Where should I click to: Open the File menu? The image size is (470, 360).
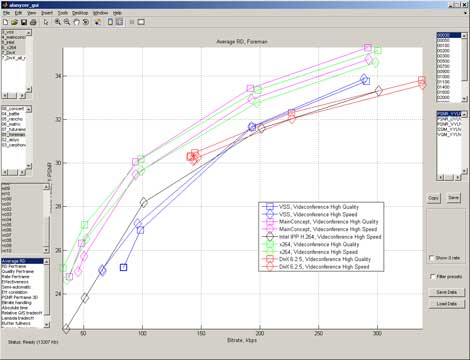coord(6,13)
